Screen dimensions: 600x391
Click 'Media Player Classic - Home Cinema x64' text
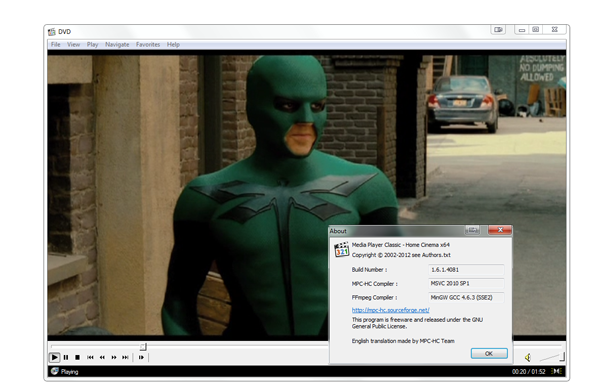pos(401,245)
